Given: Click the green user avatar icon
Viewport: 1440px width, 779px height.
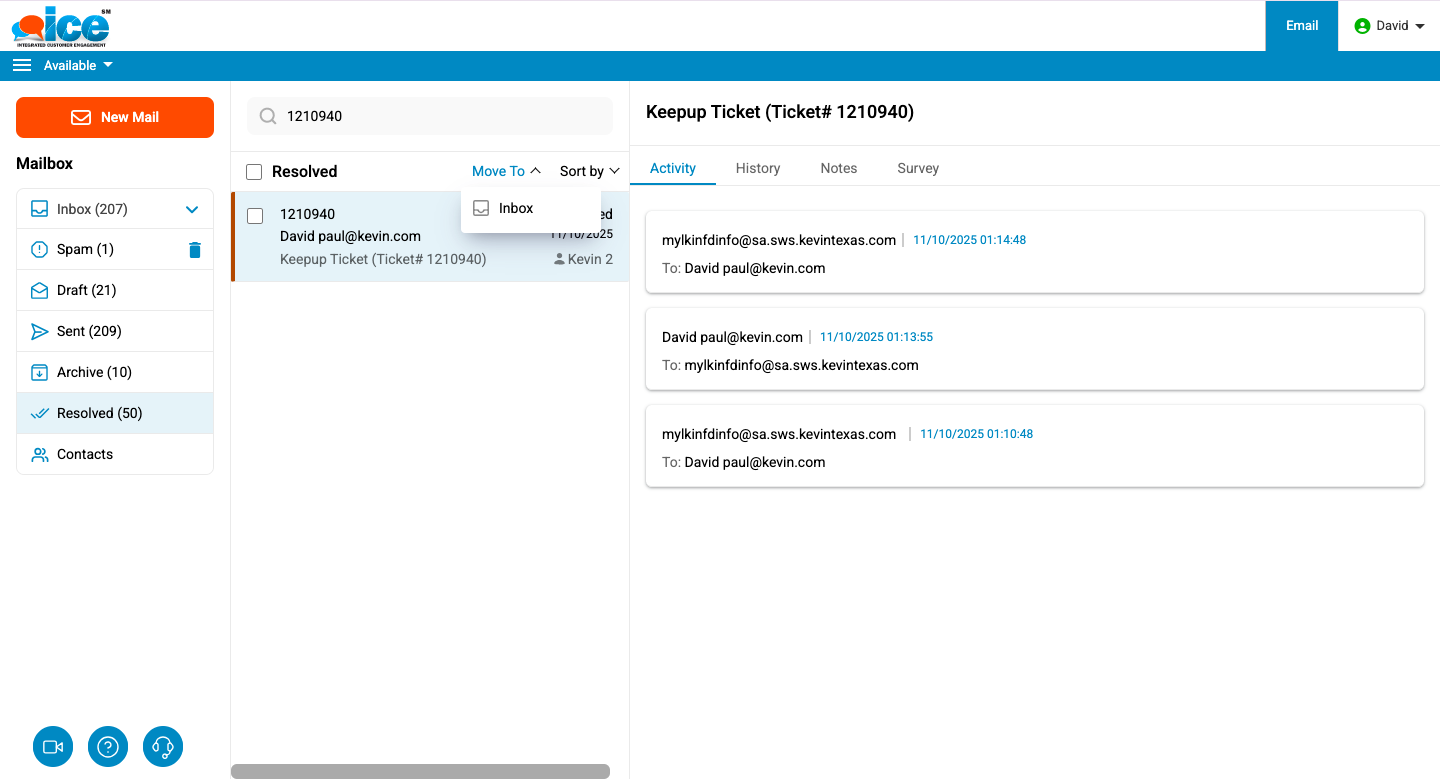Looking at the screenshot, I should point(1362,26).
